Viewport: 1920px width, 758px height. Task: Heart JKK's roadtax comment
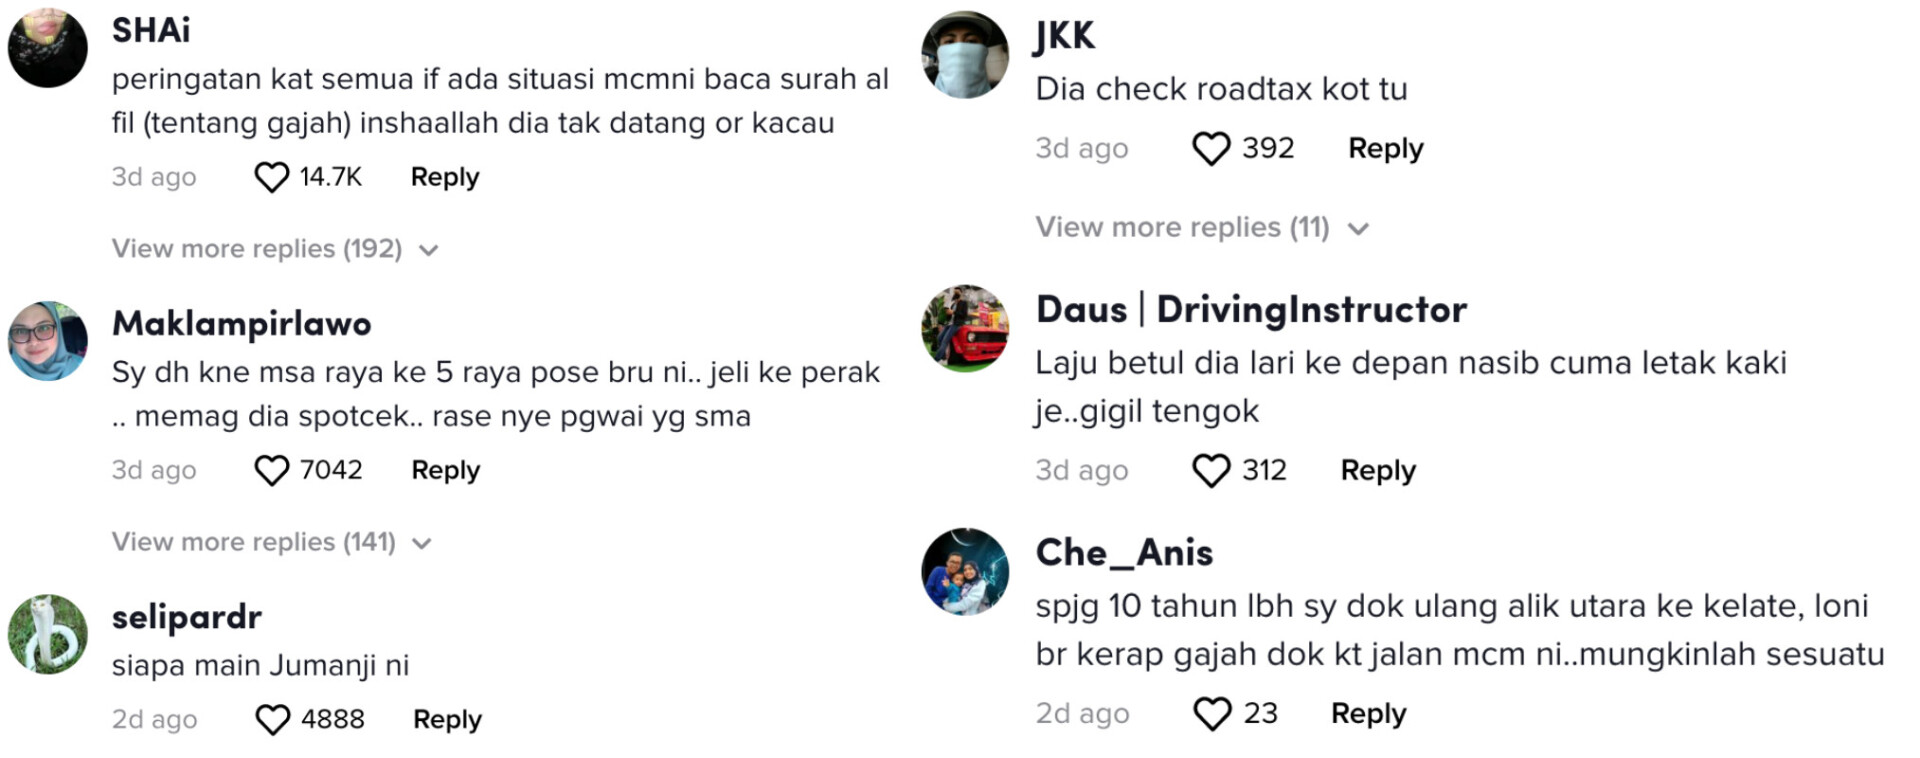pyautogui.click(x=1211, y=149)
